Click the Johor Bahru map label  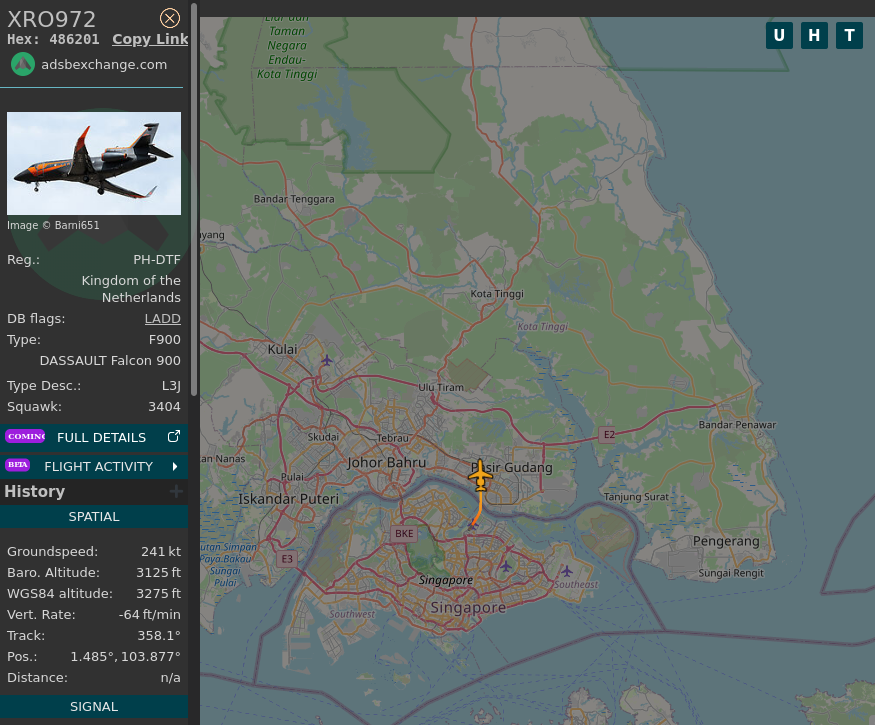point(386,463)
